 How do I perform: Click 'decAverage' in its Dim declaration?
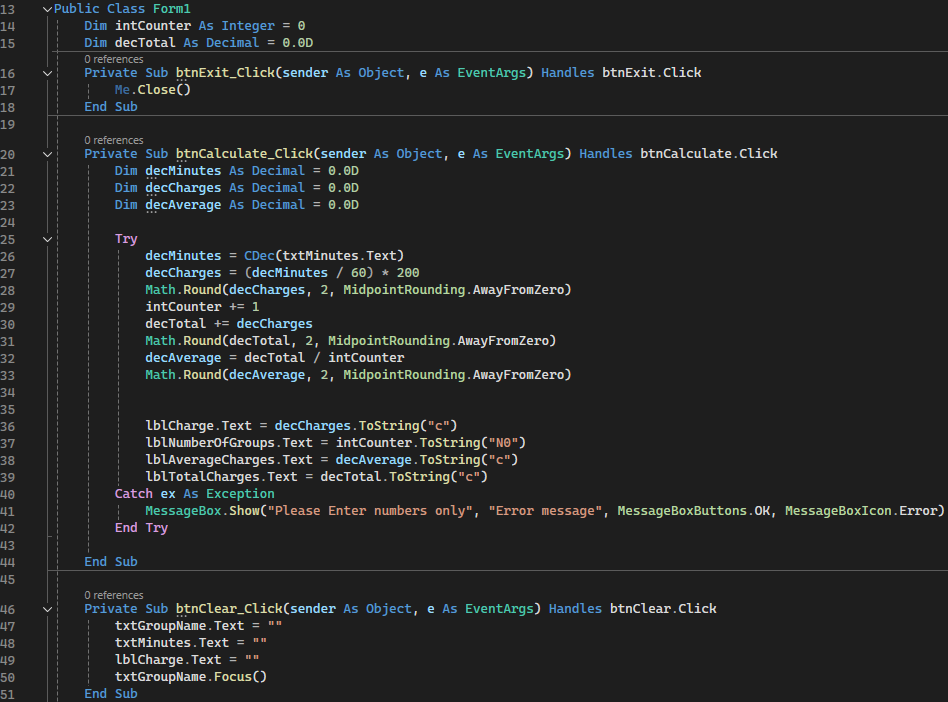(x=183, y=205)
